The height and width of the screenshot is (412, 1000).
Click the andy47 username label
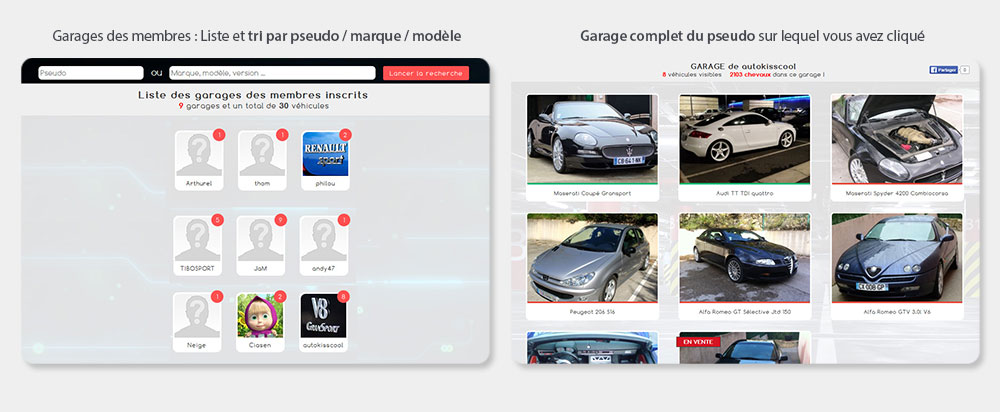(x=323, y=269)
